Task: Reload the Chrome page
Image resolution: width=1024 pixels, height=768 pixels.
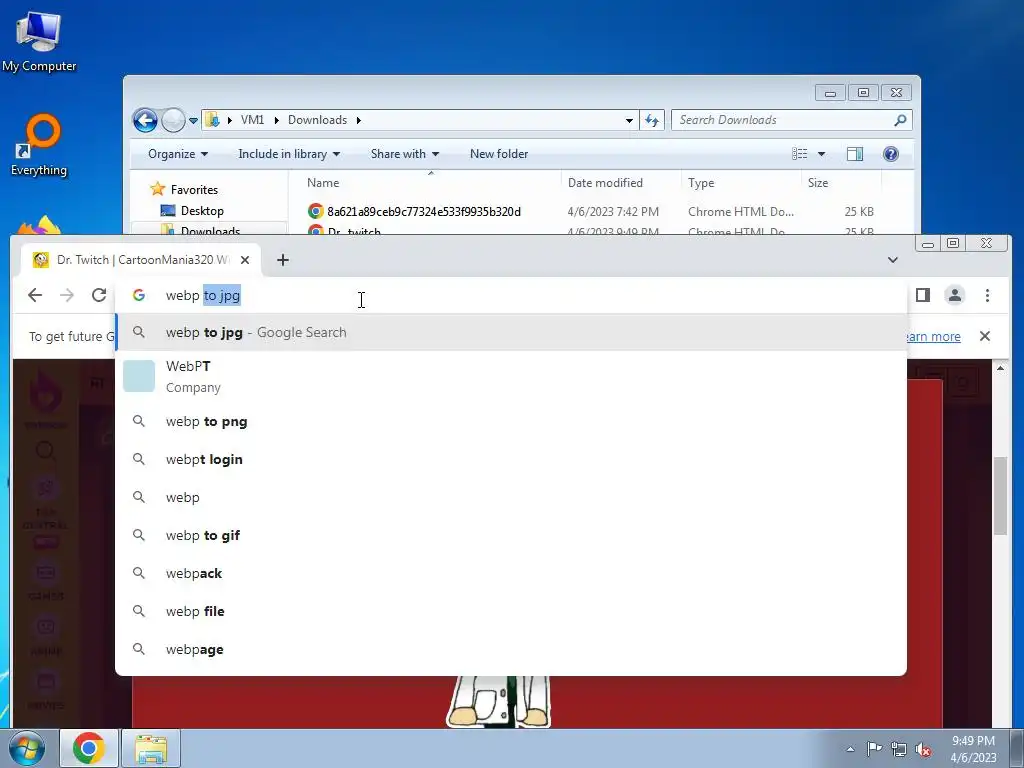Action: [x=99, y=295]
